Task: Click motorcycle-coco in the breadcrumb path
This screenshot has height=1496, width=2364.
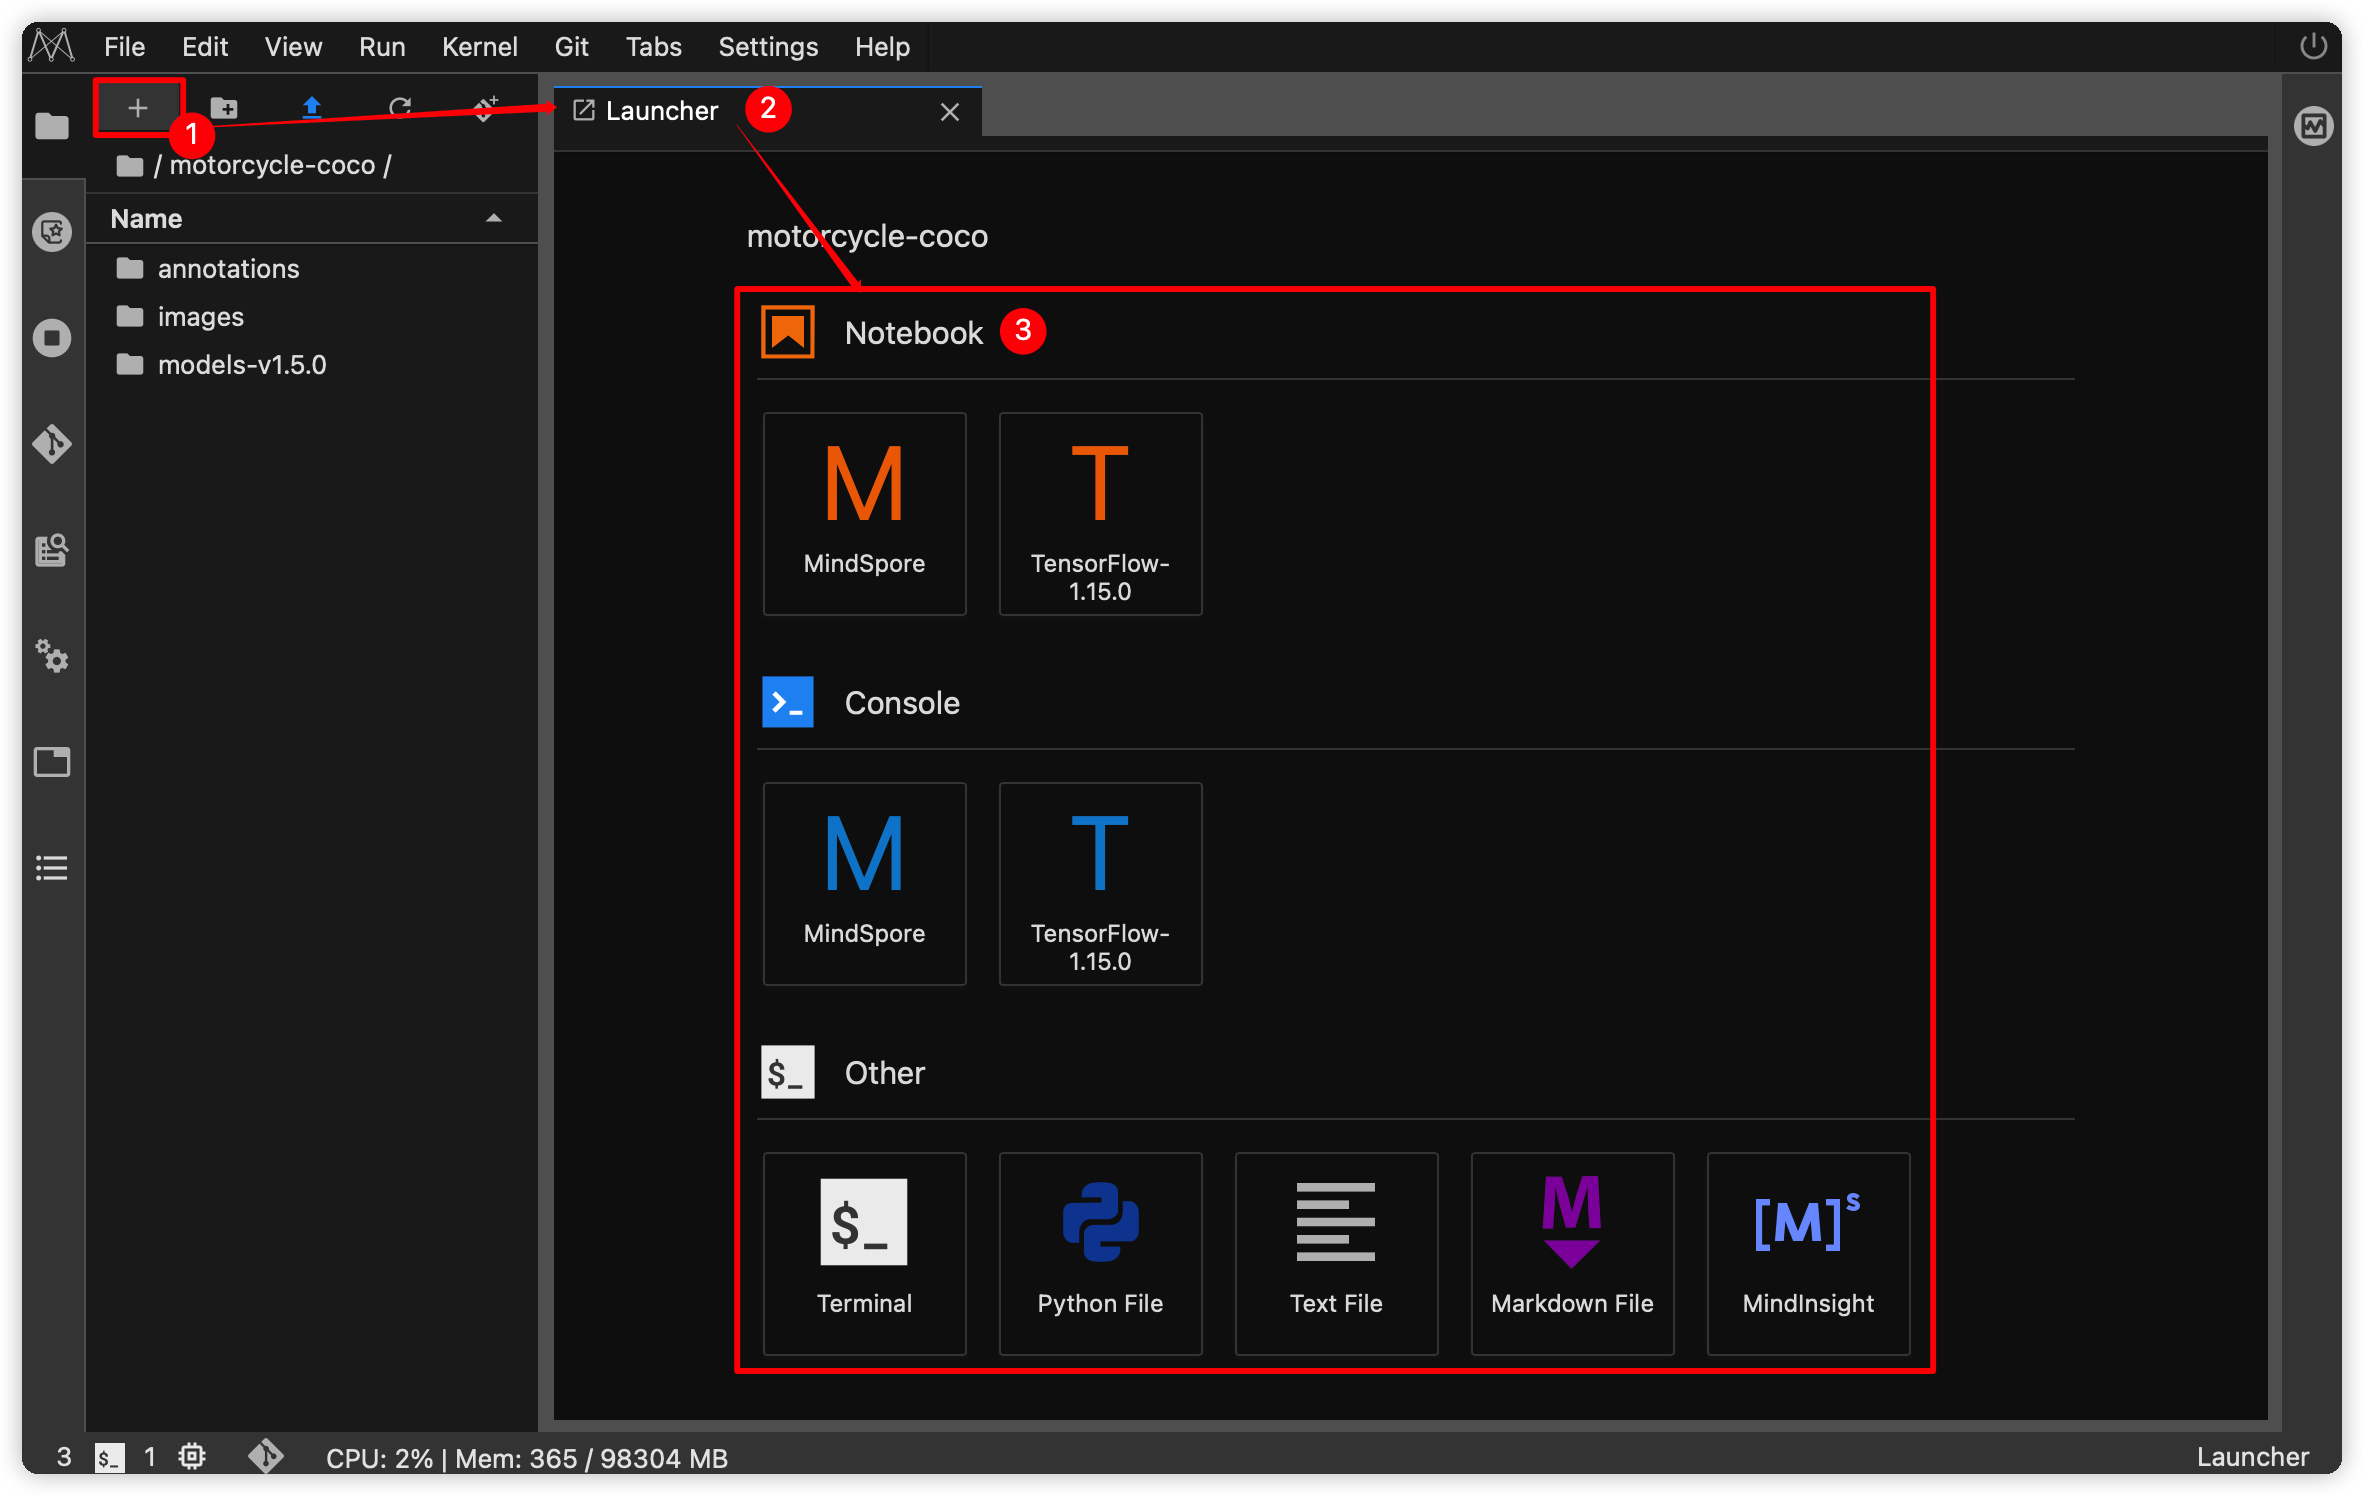Action: (272, 165)
